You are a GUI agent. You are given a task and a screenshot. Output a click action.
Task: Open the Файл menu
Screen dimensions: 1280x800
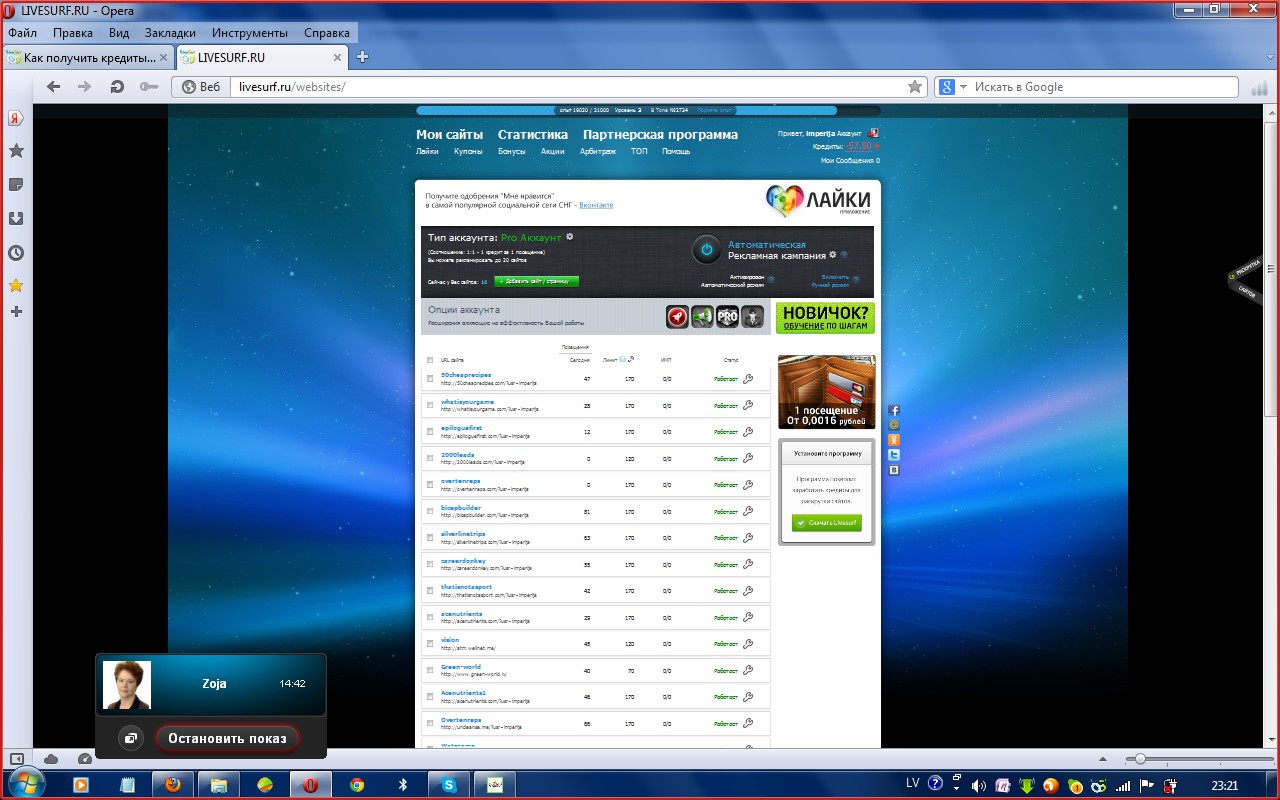[x=22, y=32]
